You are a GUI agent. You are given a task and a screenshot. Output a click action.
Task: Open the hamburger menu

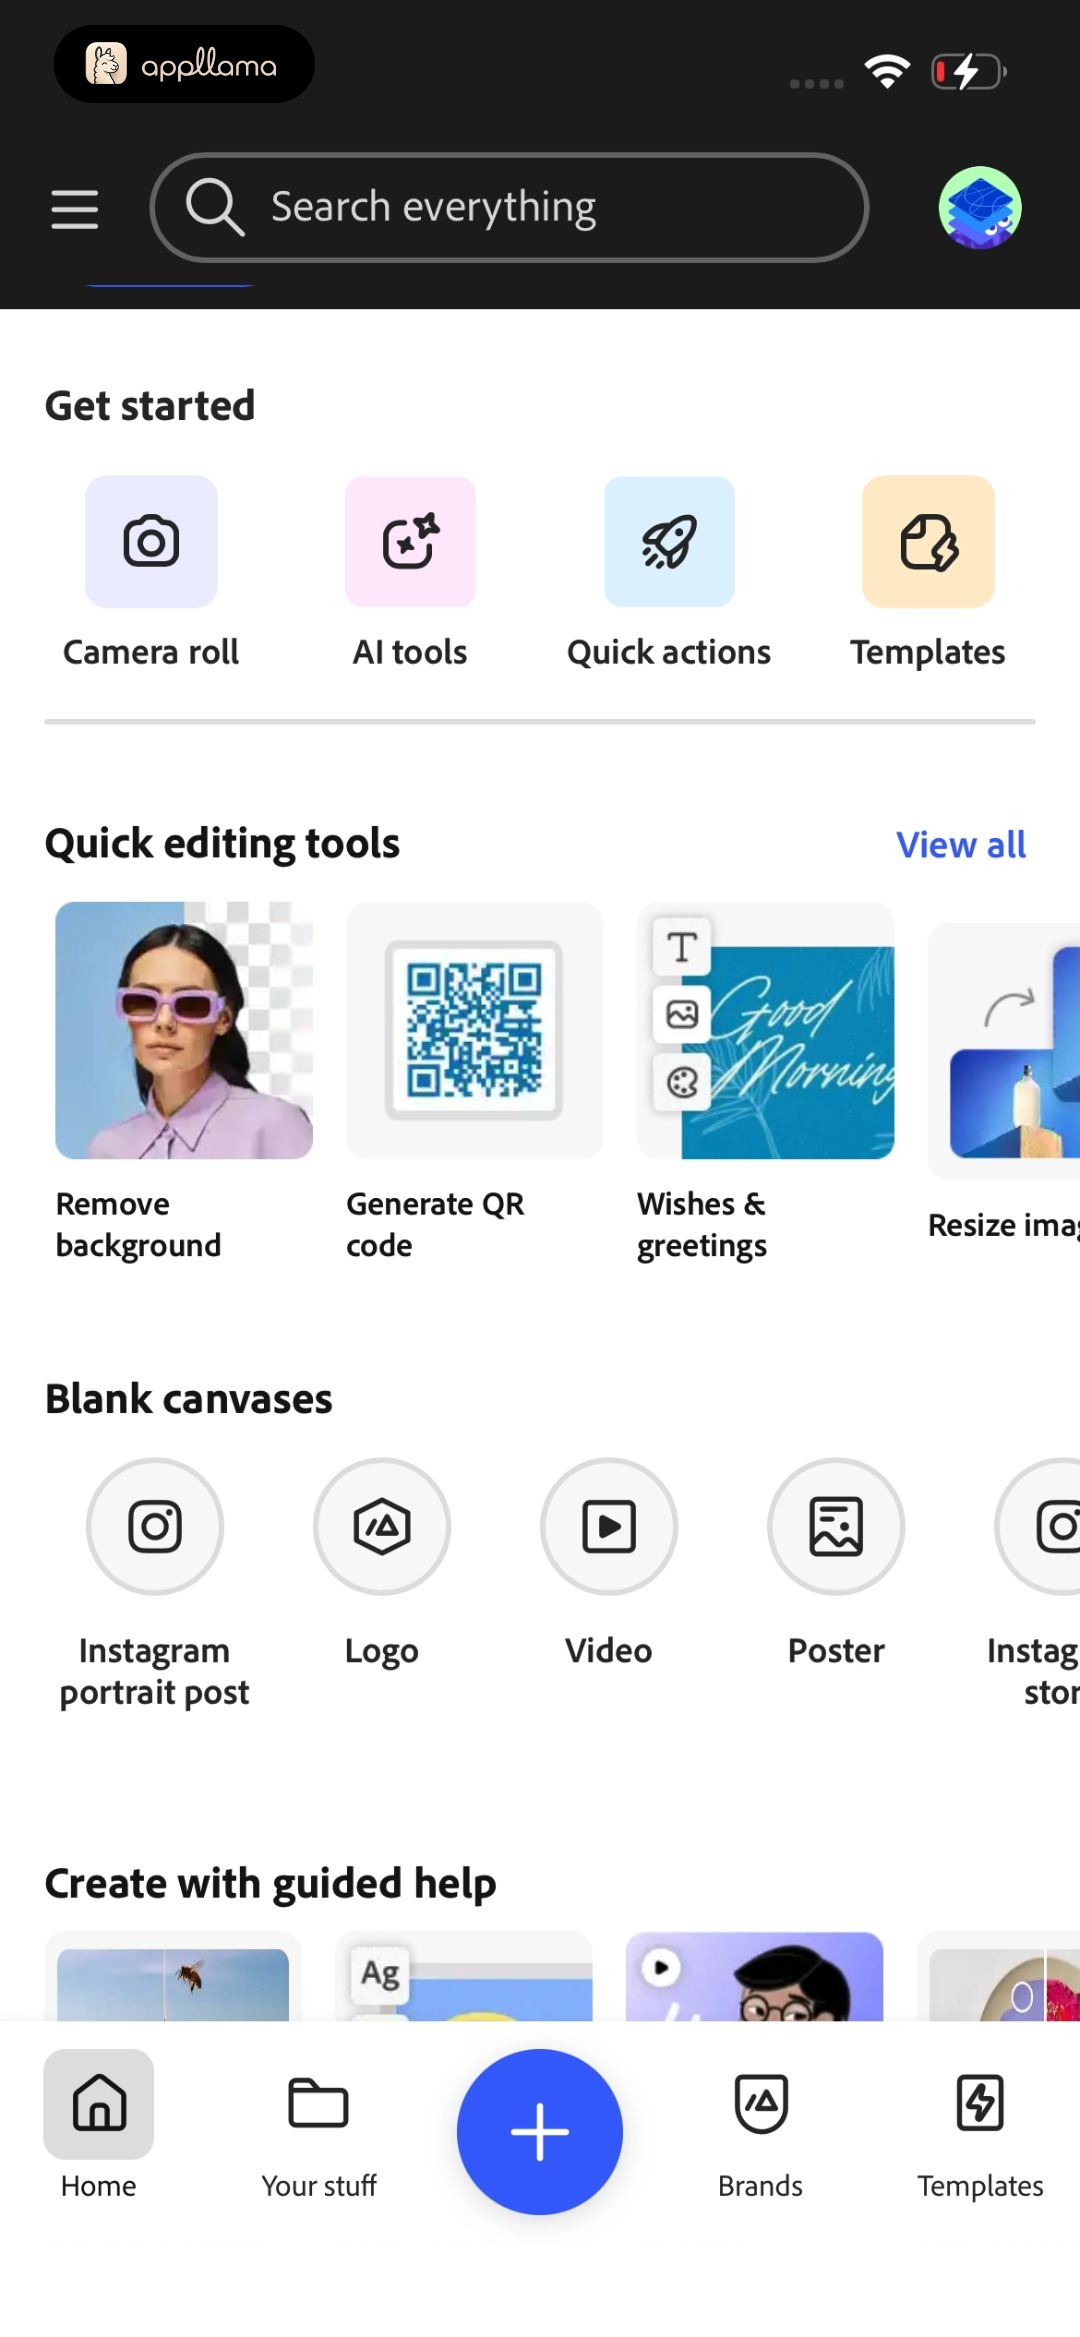(x=75, y=209)
